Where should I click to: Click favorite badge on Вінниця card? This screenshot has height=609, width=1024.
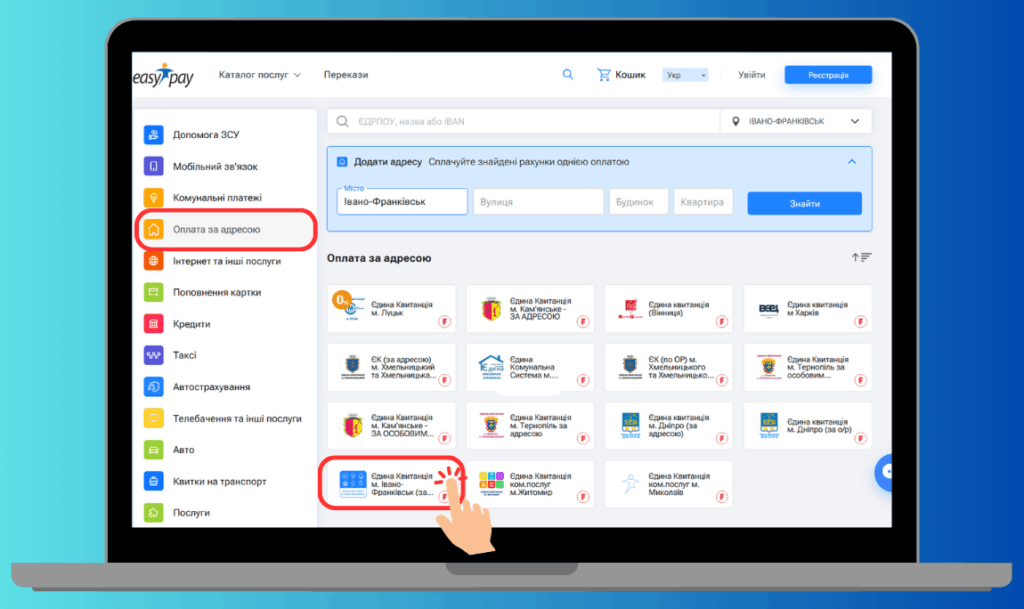(722, 321)
